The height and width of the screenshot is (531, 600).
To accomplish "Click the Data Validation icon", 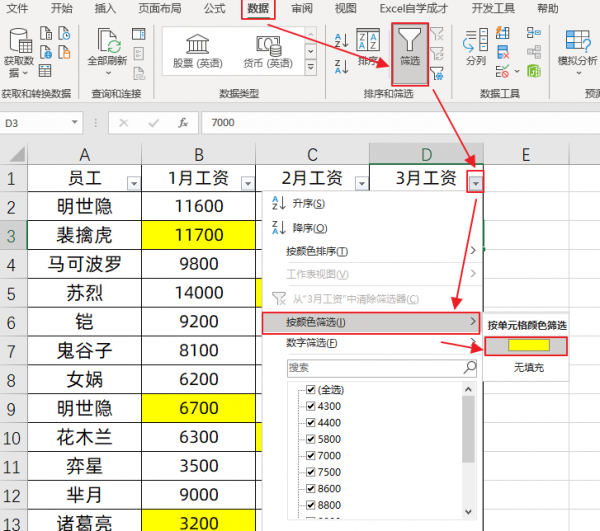I will 502,72.
